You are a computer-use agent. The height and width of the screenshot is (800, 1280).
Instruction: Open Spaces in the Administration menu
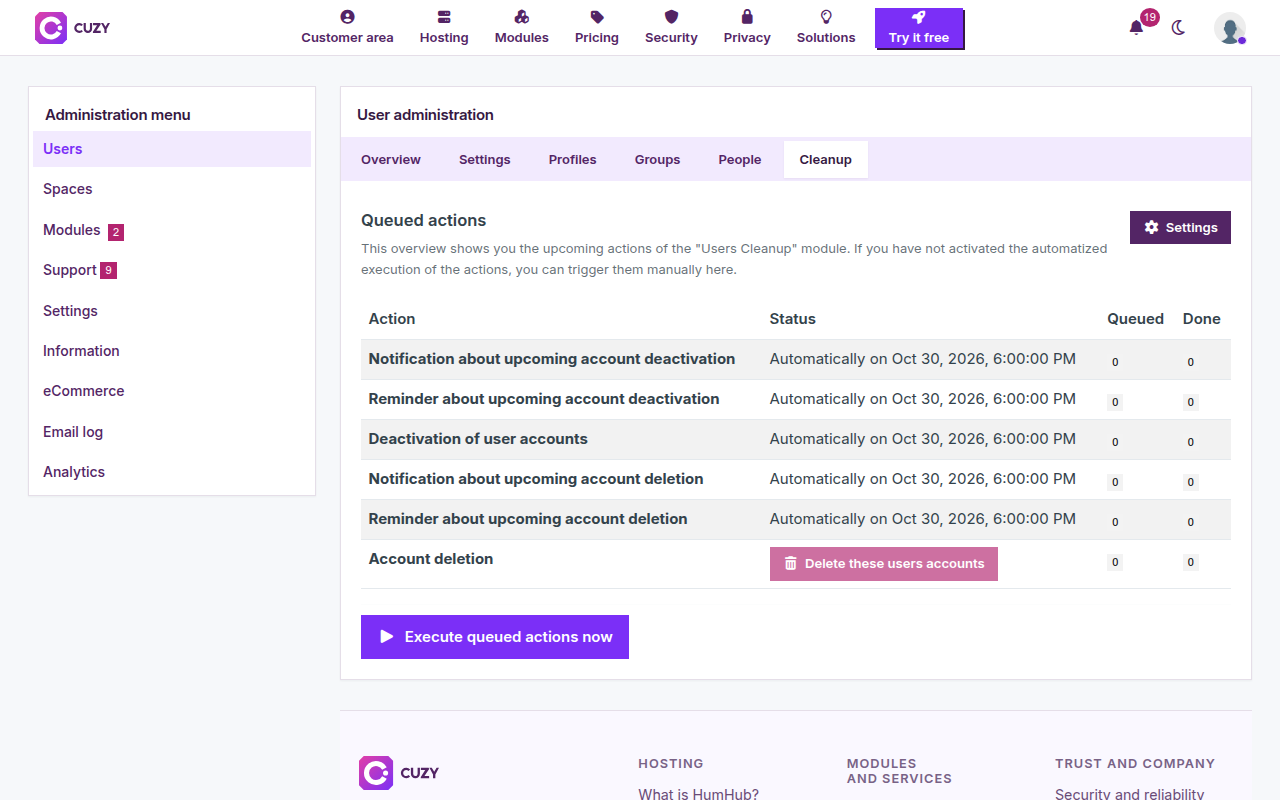pos(172,189)
